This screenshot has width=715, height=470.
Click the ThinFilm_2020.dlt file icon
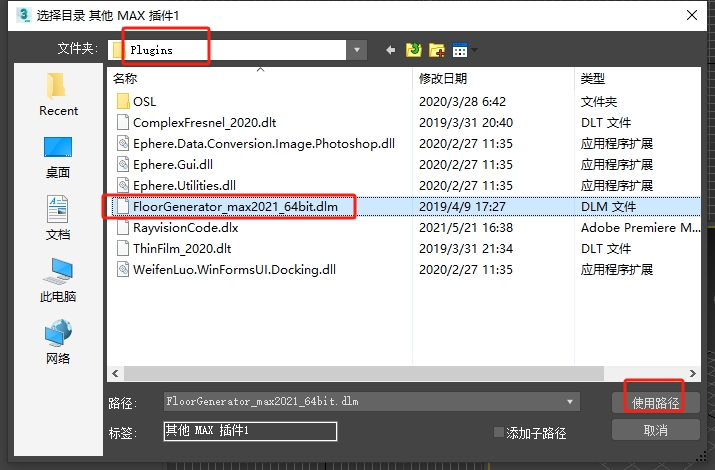(x=123, y=248)
